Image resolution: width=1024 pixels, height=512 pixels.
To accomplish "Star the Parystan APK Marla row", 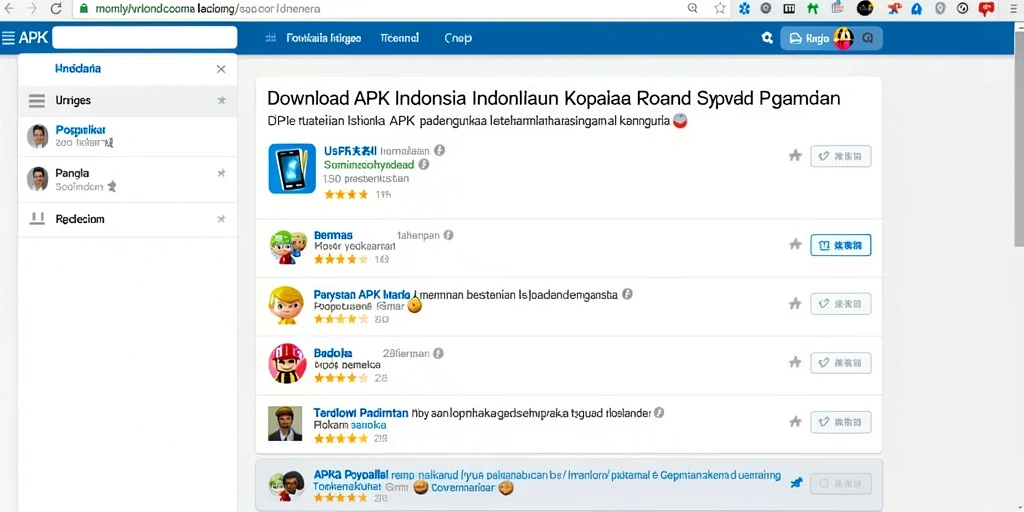I will click(x=795, y=304).
